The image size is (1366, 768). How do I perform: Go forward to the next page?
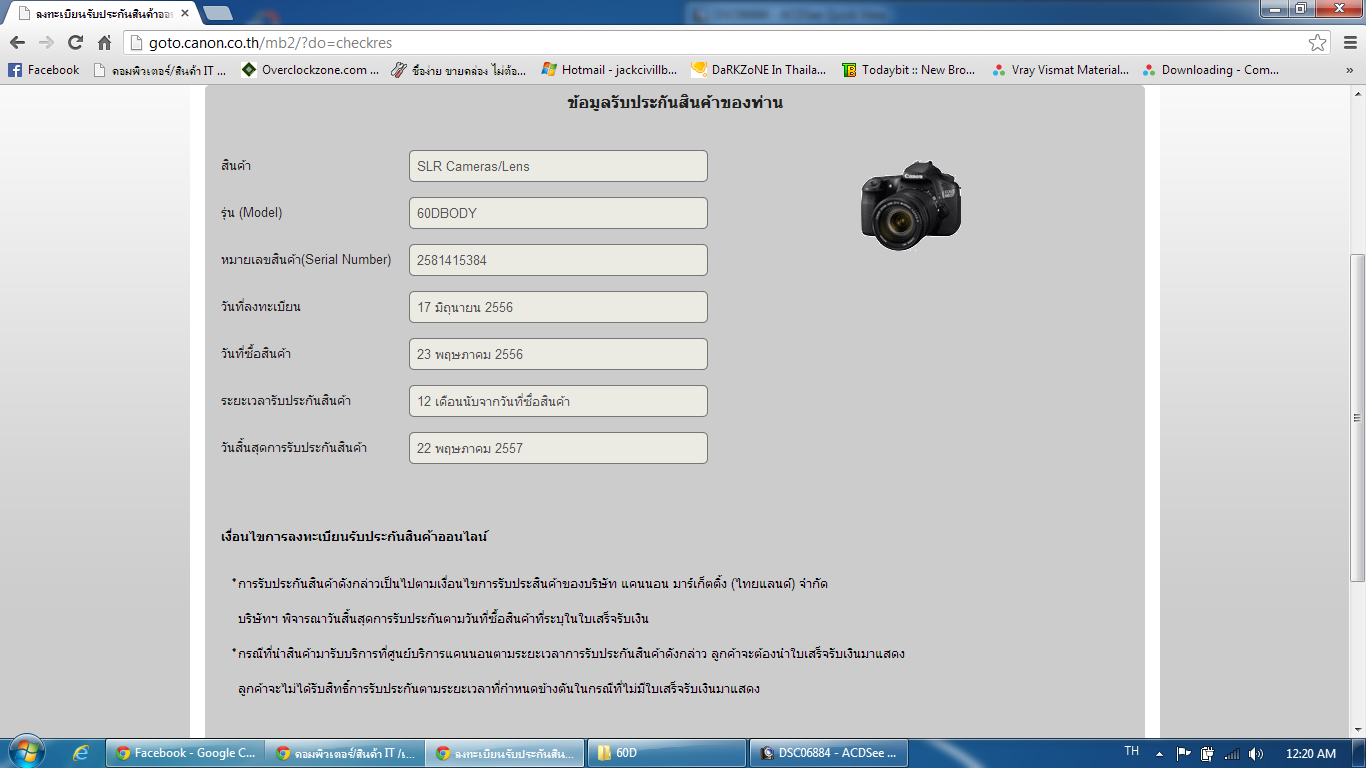point(46,43)
